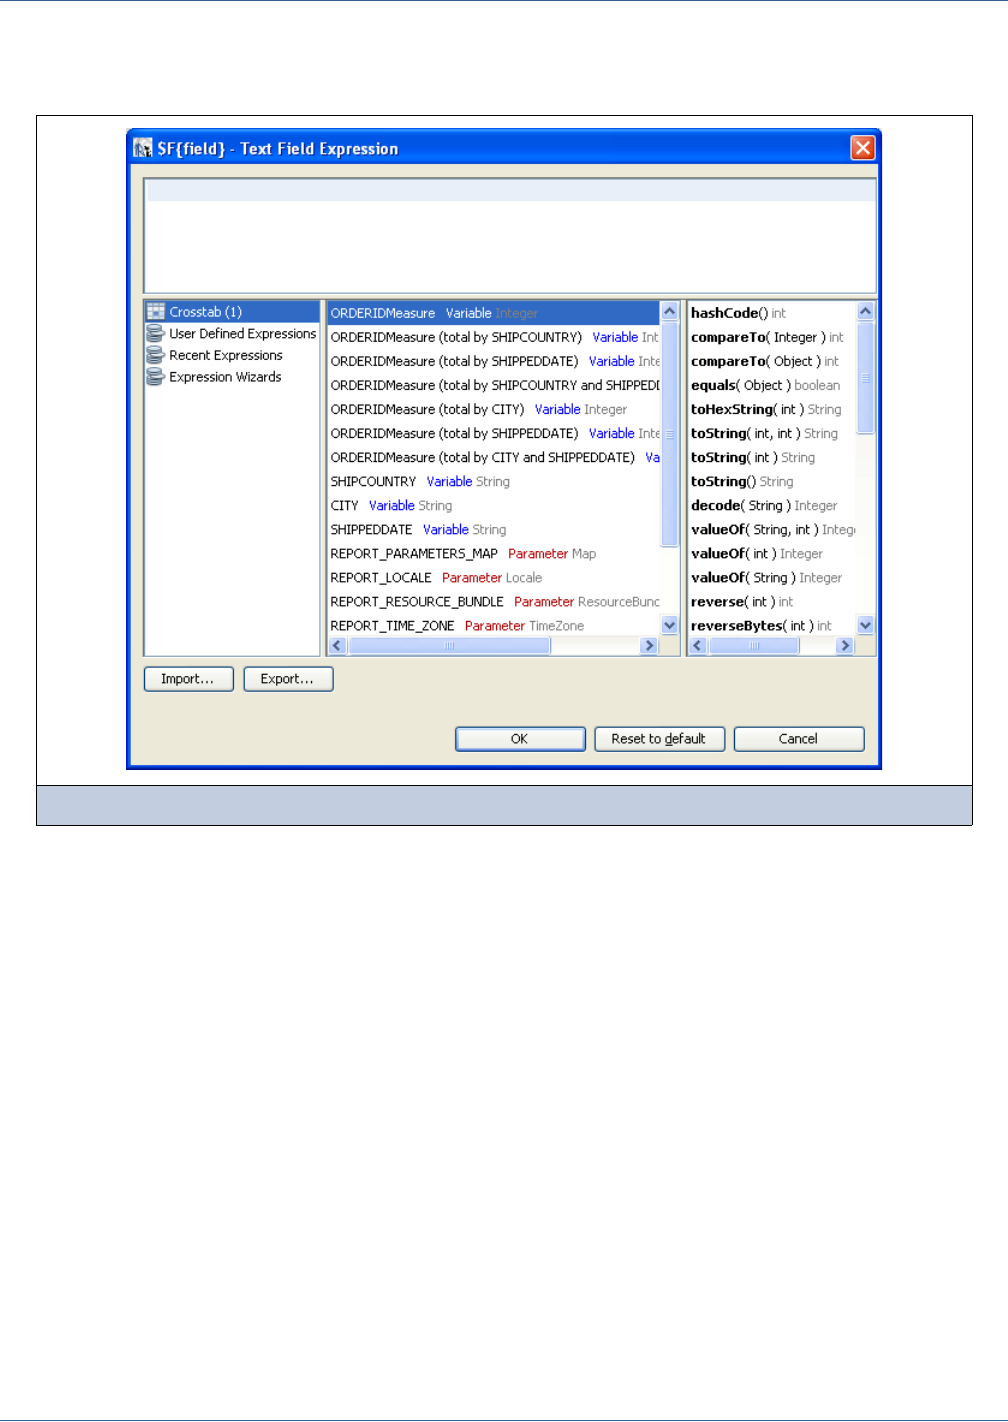Screen dimensions: 1008x1422
Task: Click the dialog title bar app icon
Action: click(143, 149)
